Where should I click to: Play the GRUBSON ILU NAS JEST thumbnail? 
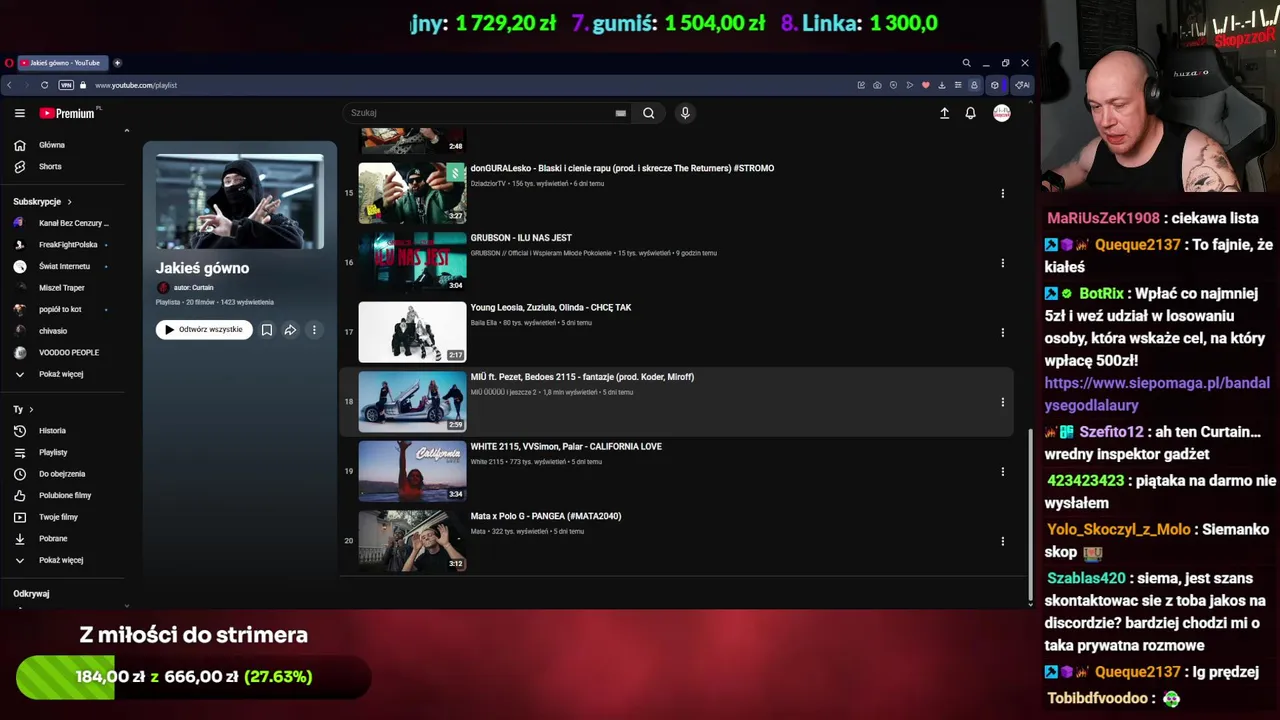click(x=412, y=262)
